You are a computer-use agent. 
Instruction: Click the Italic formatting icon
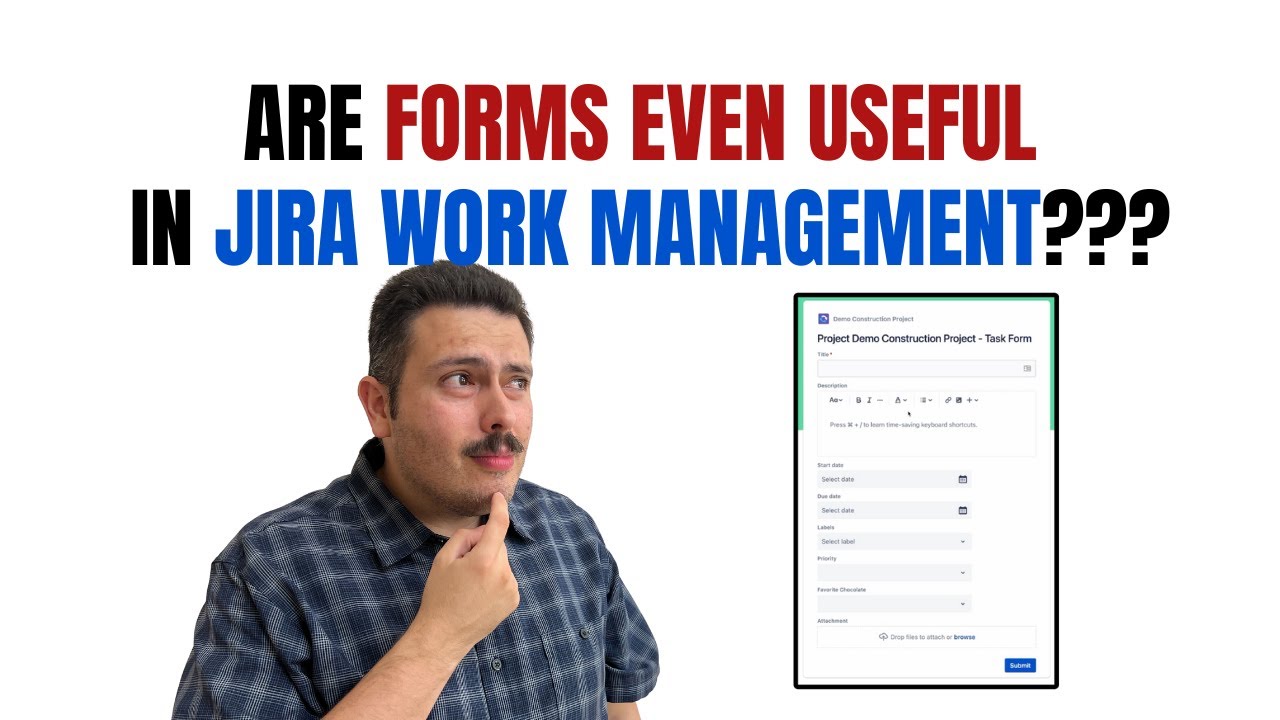click(x=869, y=400)
